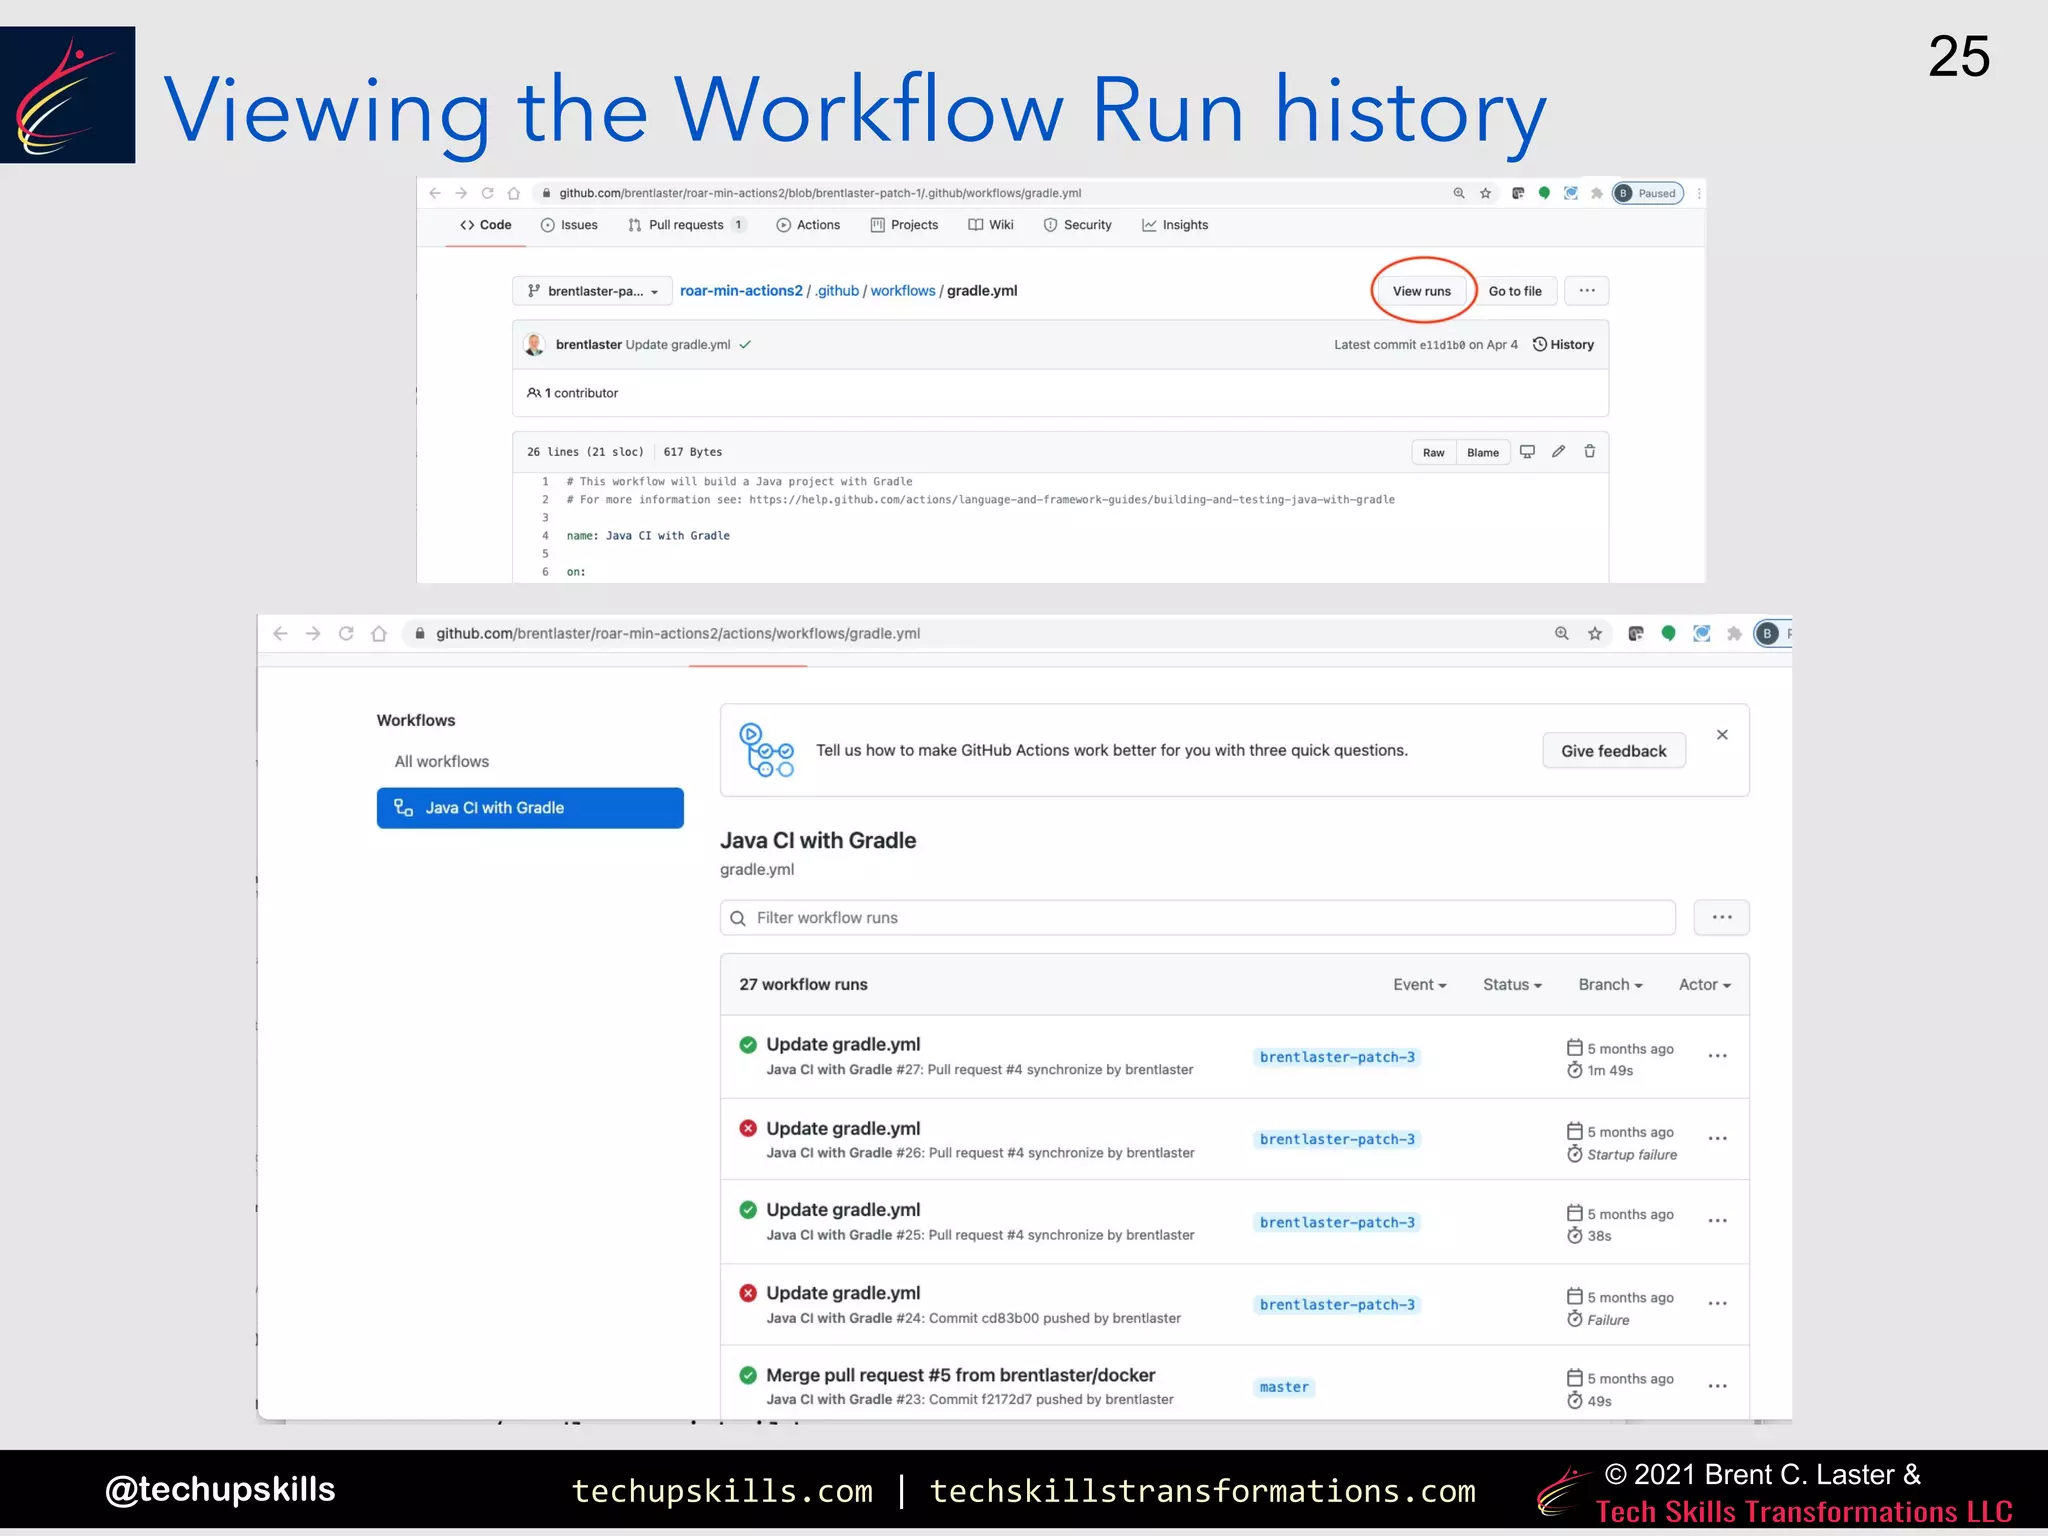Open the Security tab
Screen dimensions: 2048x1536
(x=1078, y=225)
